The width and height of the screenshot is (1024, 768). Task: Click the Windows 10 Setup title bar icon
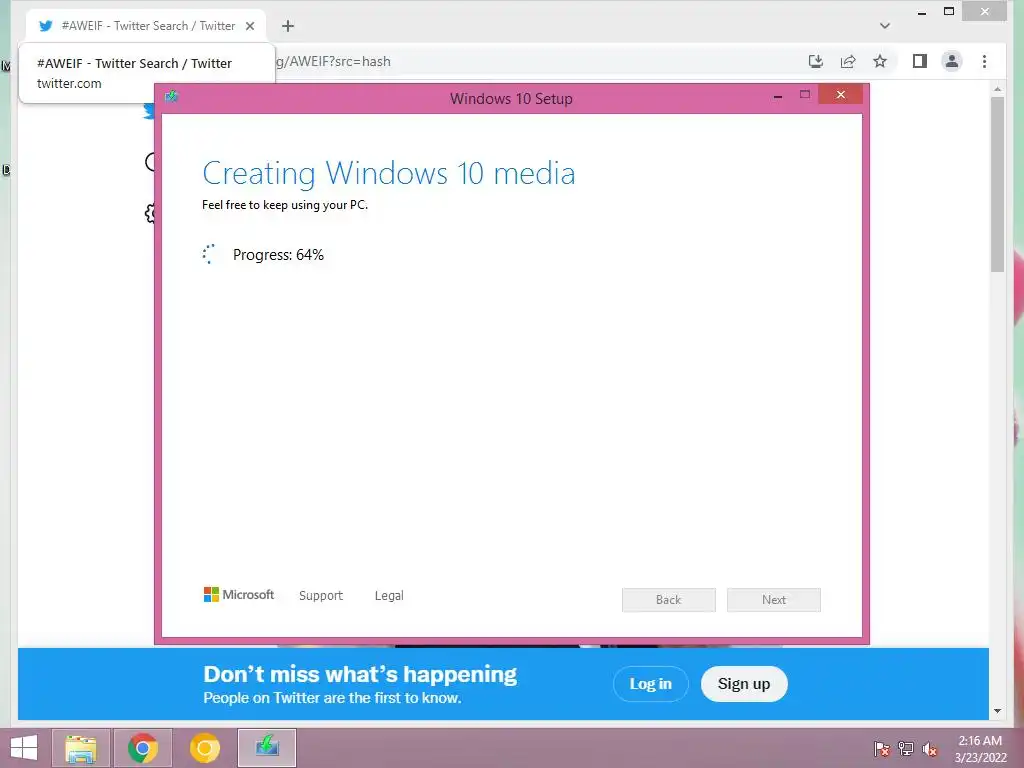172,97
